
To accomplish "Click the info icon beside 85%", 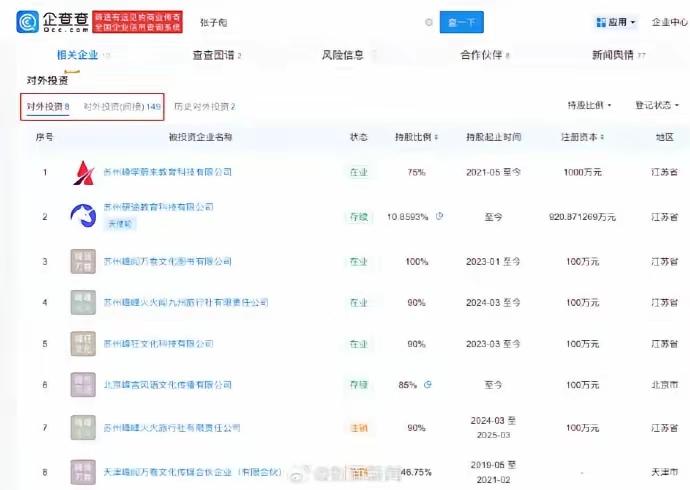I will point(428,384).
